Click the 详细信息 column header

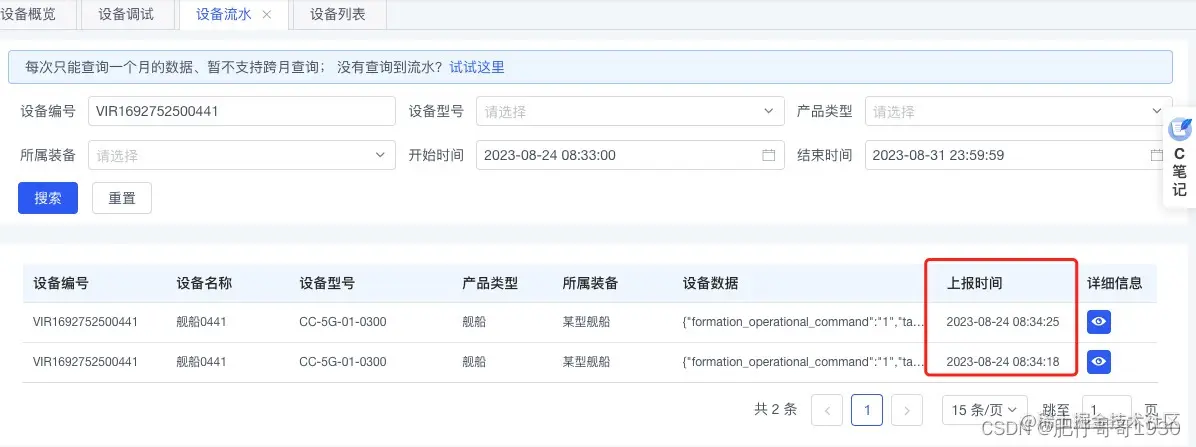tap(1114, 283)
